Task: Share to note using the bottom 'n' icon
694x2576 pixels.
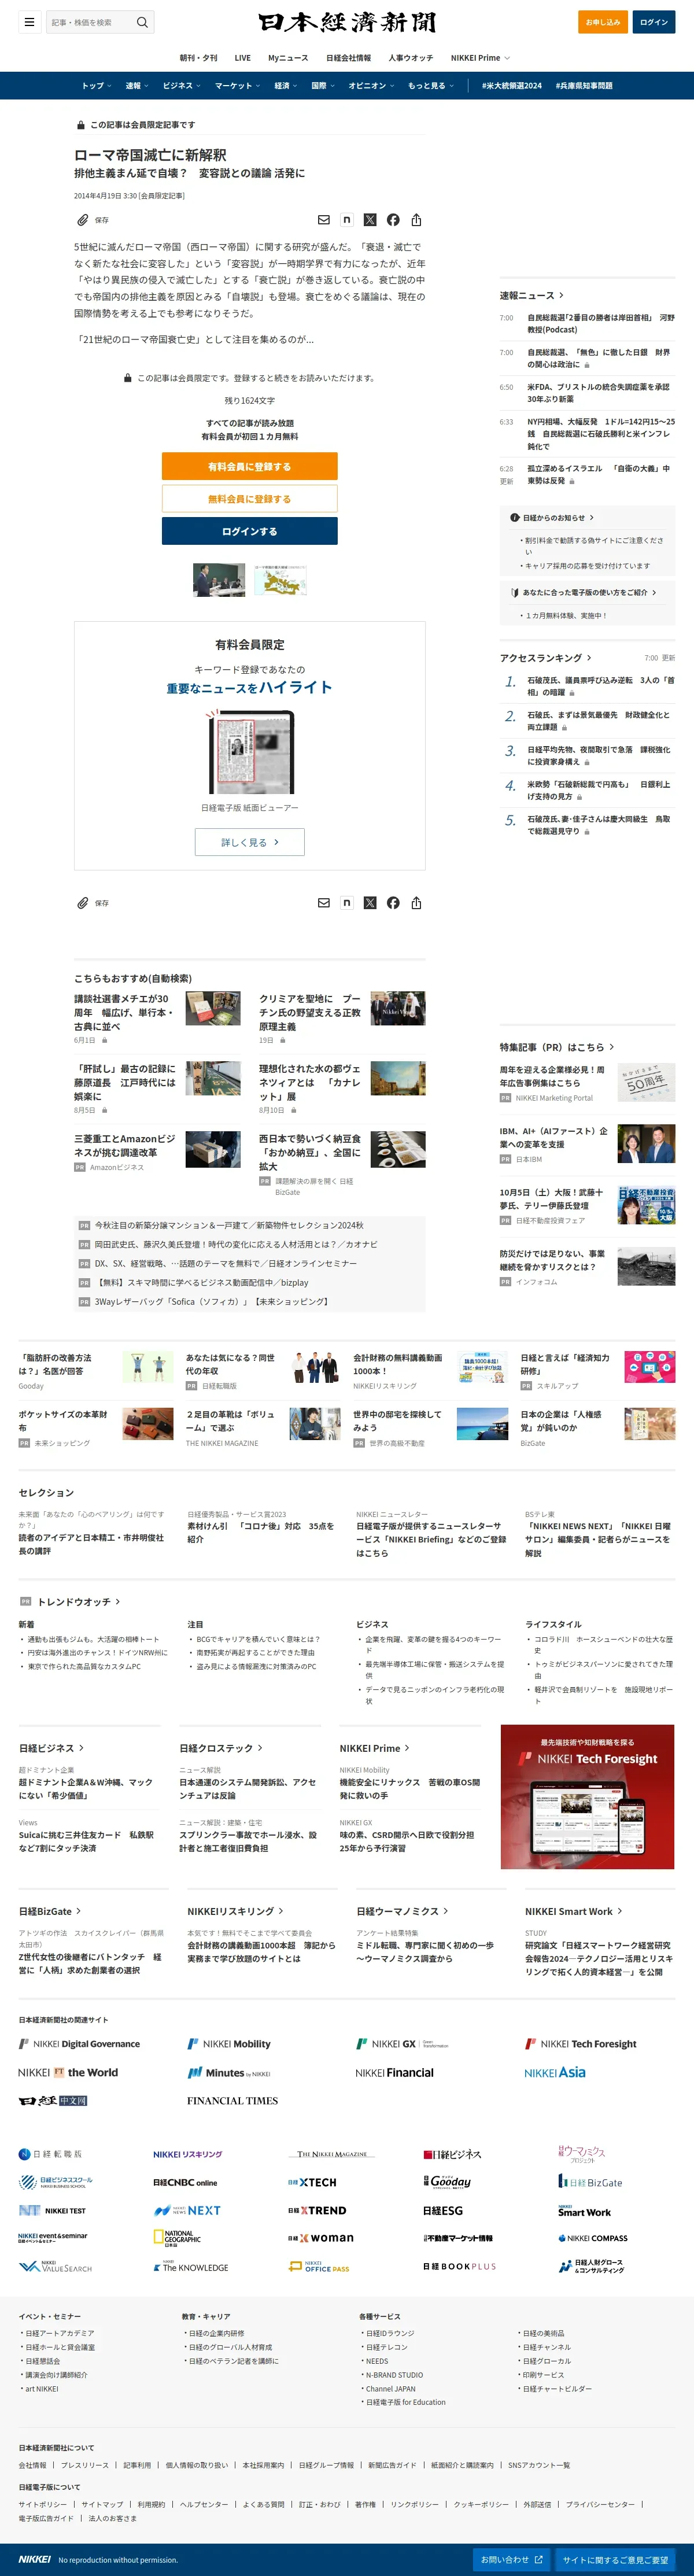Action: click(x=347, y=903)
